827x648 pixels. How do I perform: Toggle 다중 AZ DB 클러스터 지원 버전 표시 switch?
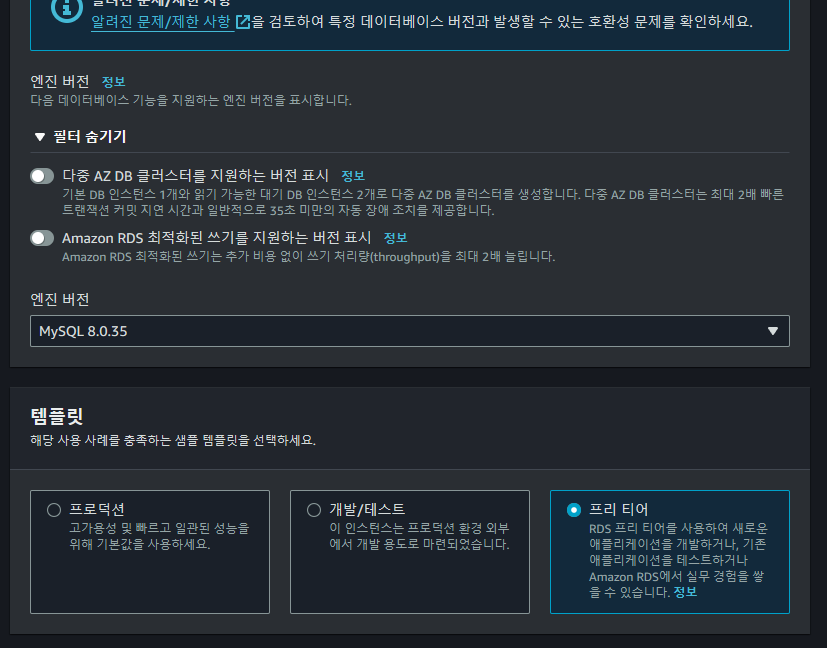42,176
